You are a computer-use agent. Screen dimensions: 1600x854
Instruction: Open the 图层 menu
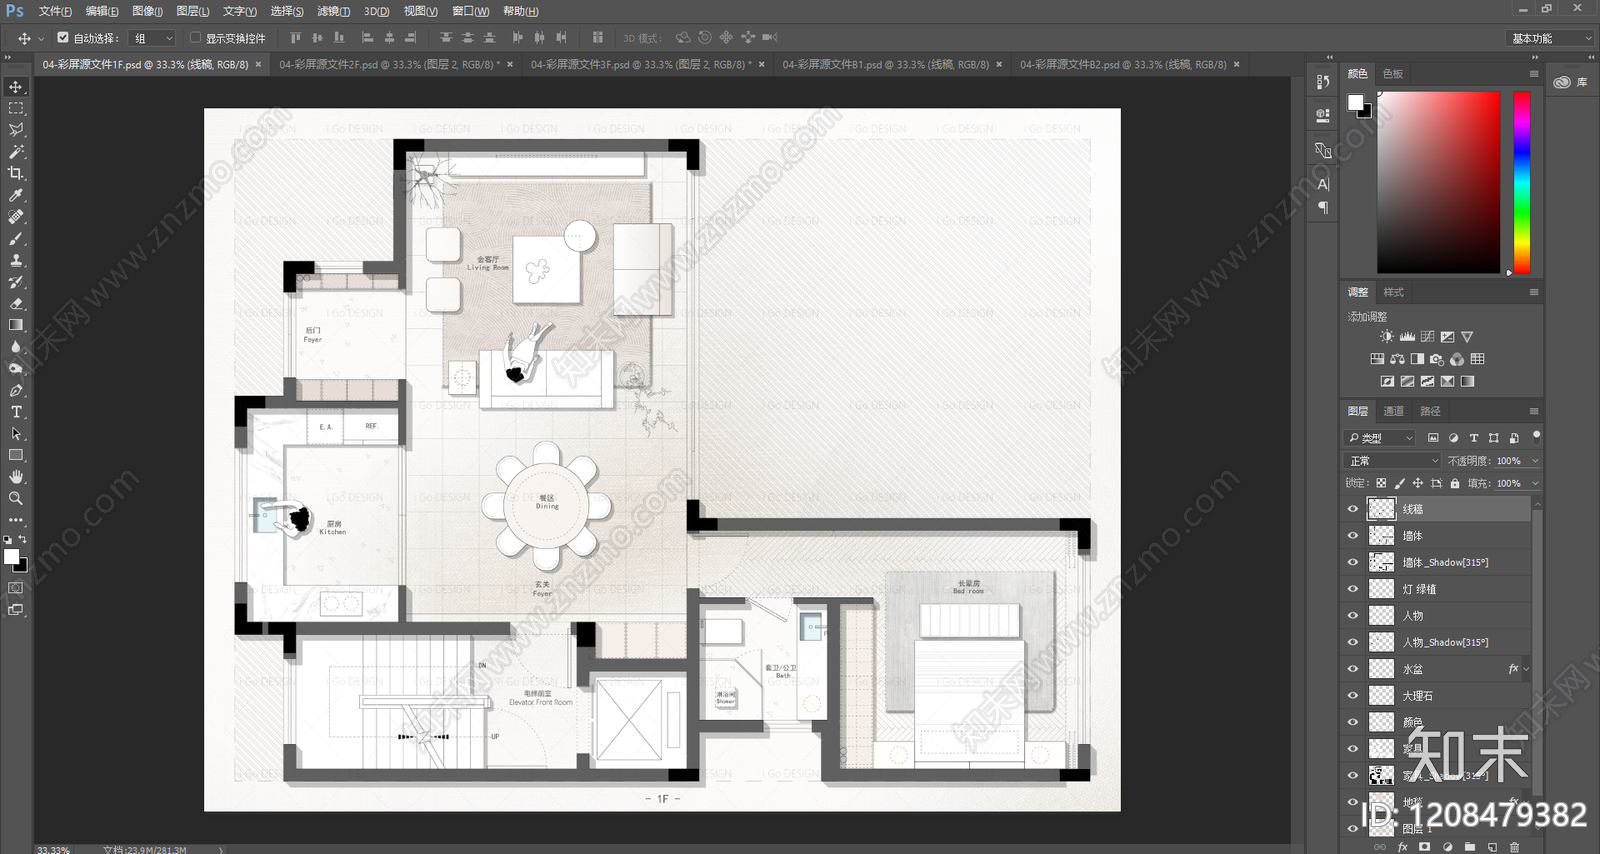click(x=192, y=11)
